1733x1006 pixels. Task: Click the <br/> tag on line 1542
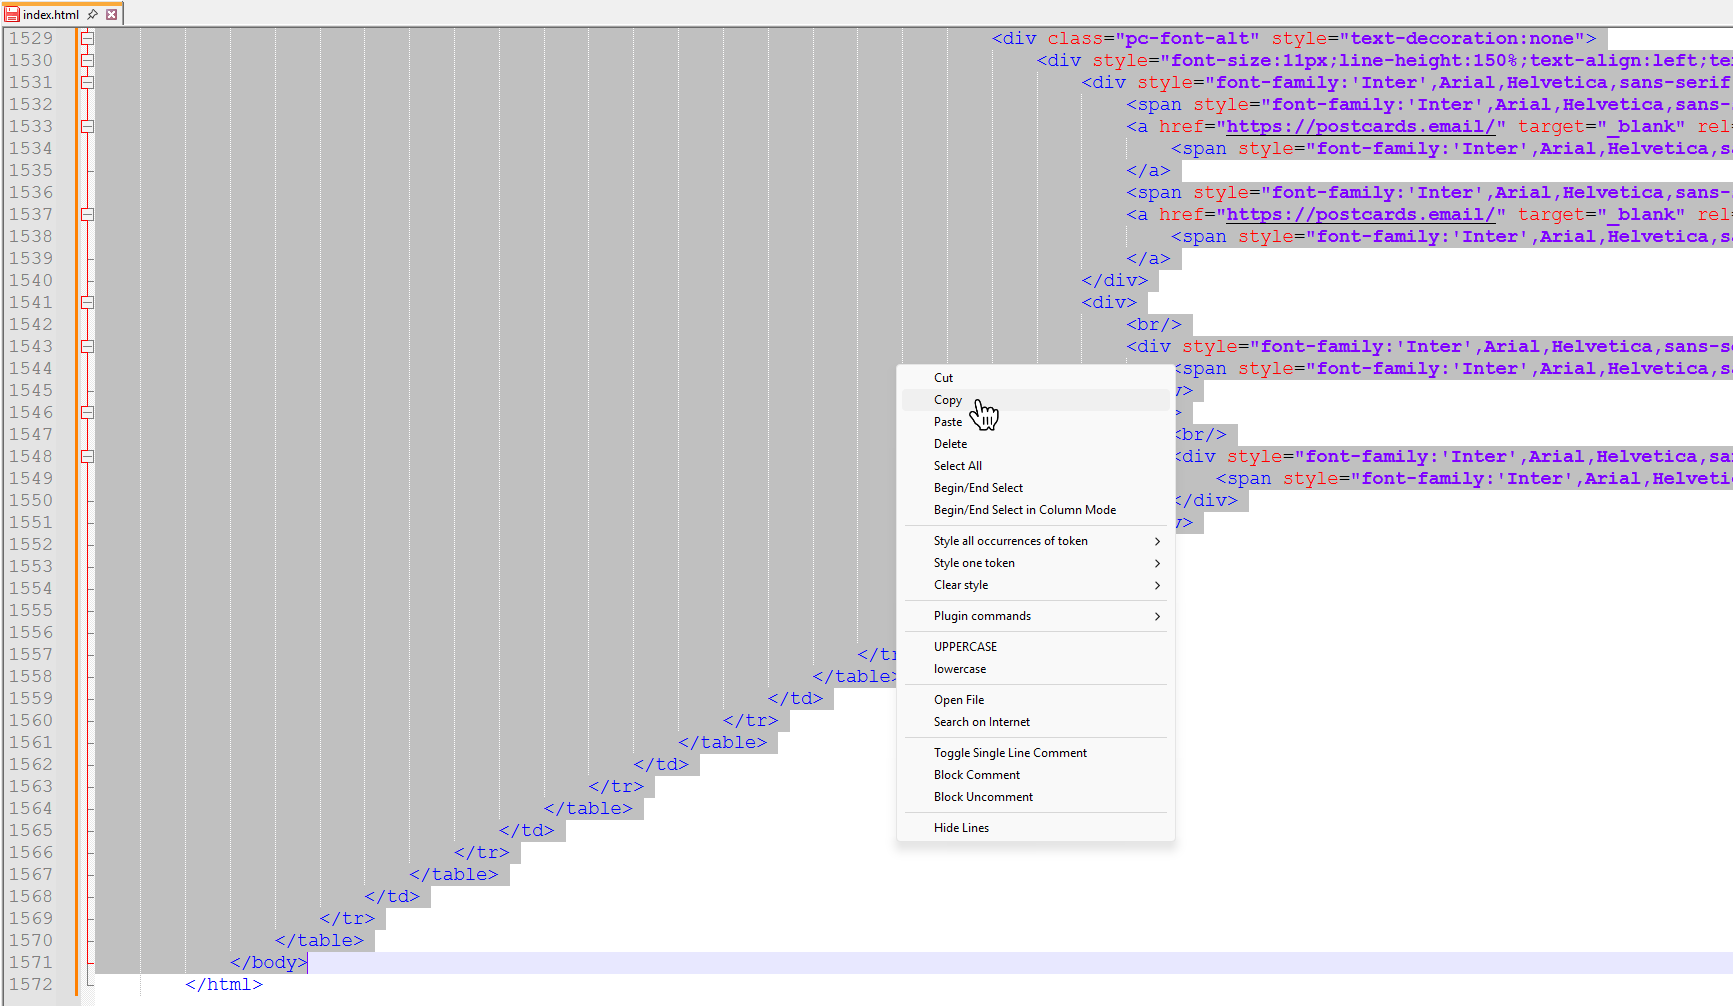point(1154,324)
